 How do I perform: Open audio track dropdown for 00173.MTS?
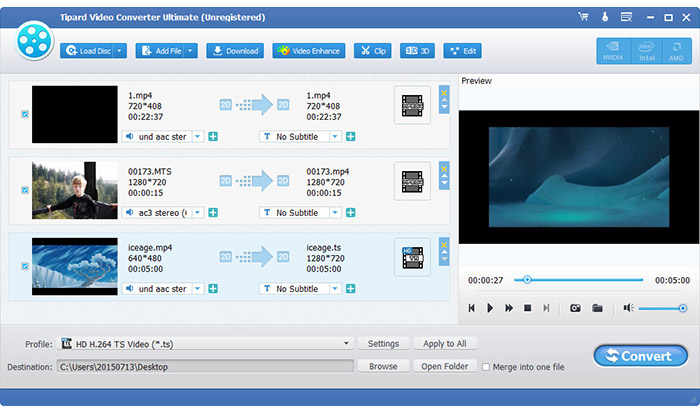click(x=197, y=213)
